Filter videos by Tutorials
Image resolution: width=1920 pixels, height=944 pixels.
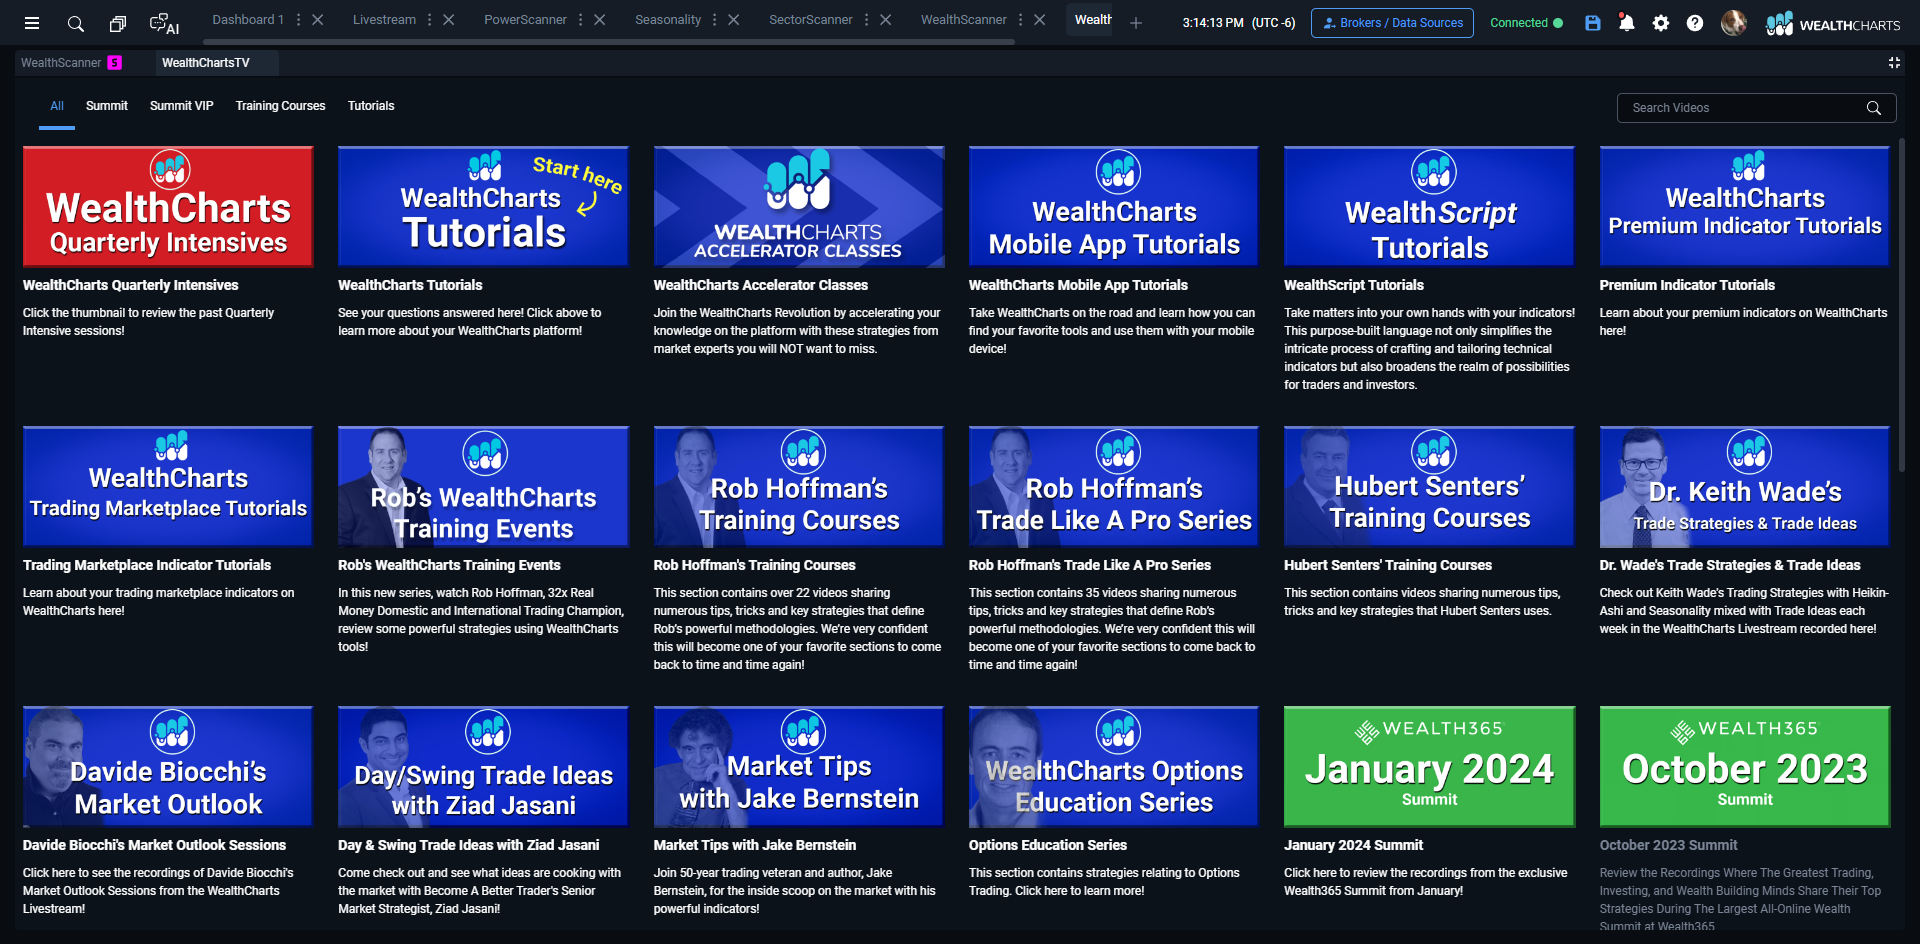coord(371,106)
